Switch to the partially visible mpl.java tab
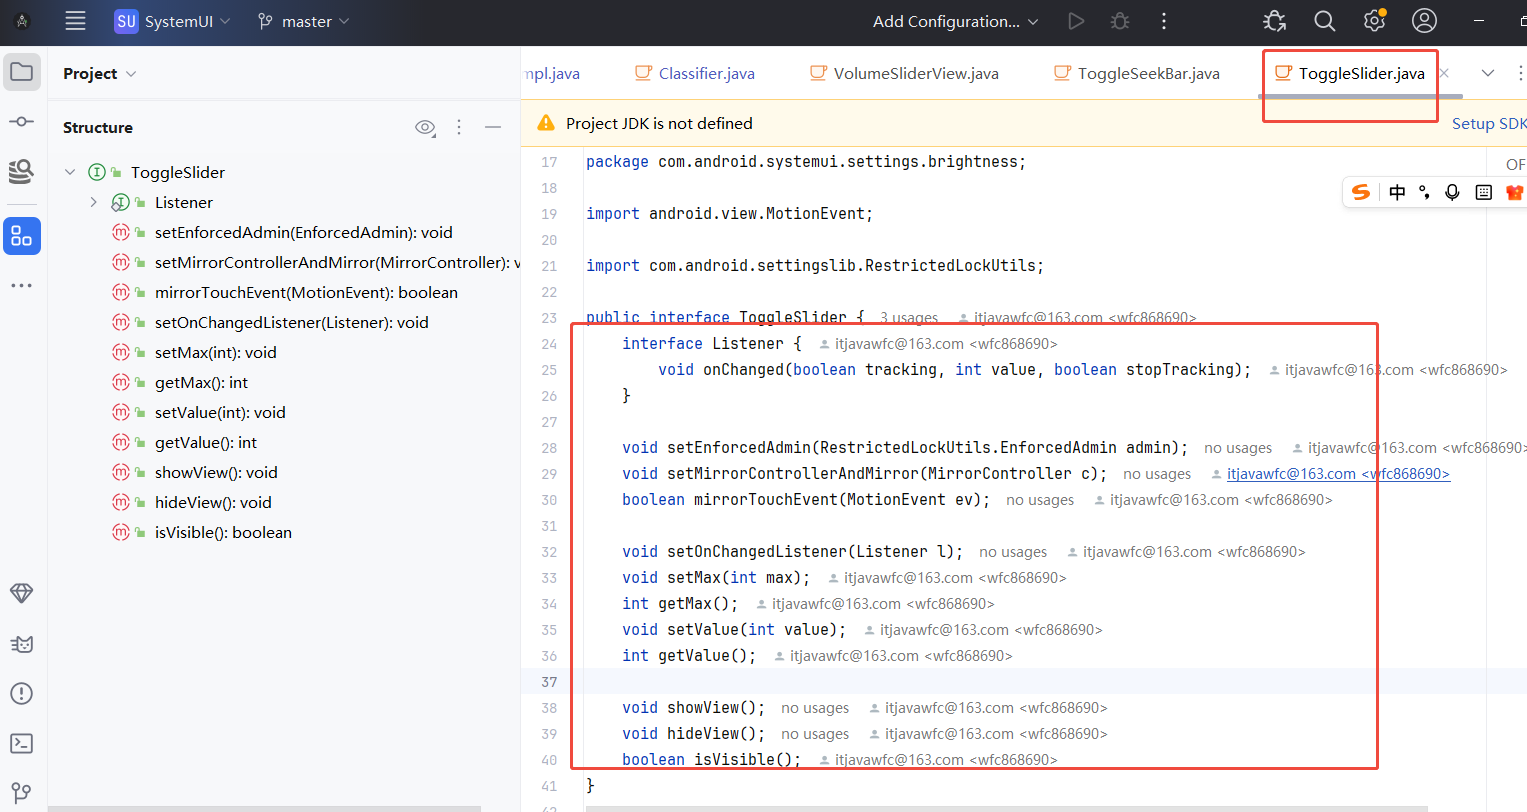The image size is (1527, 812). pos(552,73)
